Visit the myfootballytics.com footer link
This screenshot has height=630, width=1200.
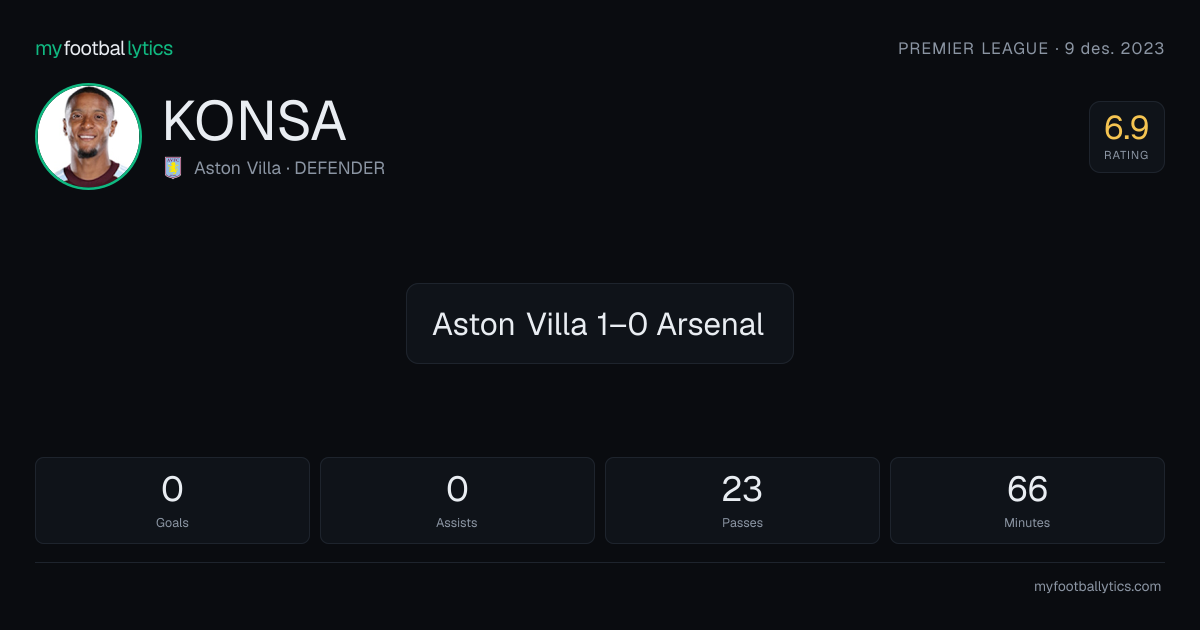(1097, 587)
